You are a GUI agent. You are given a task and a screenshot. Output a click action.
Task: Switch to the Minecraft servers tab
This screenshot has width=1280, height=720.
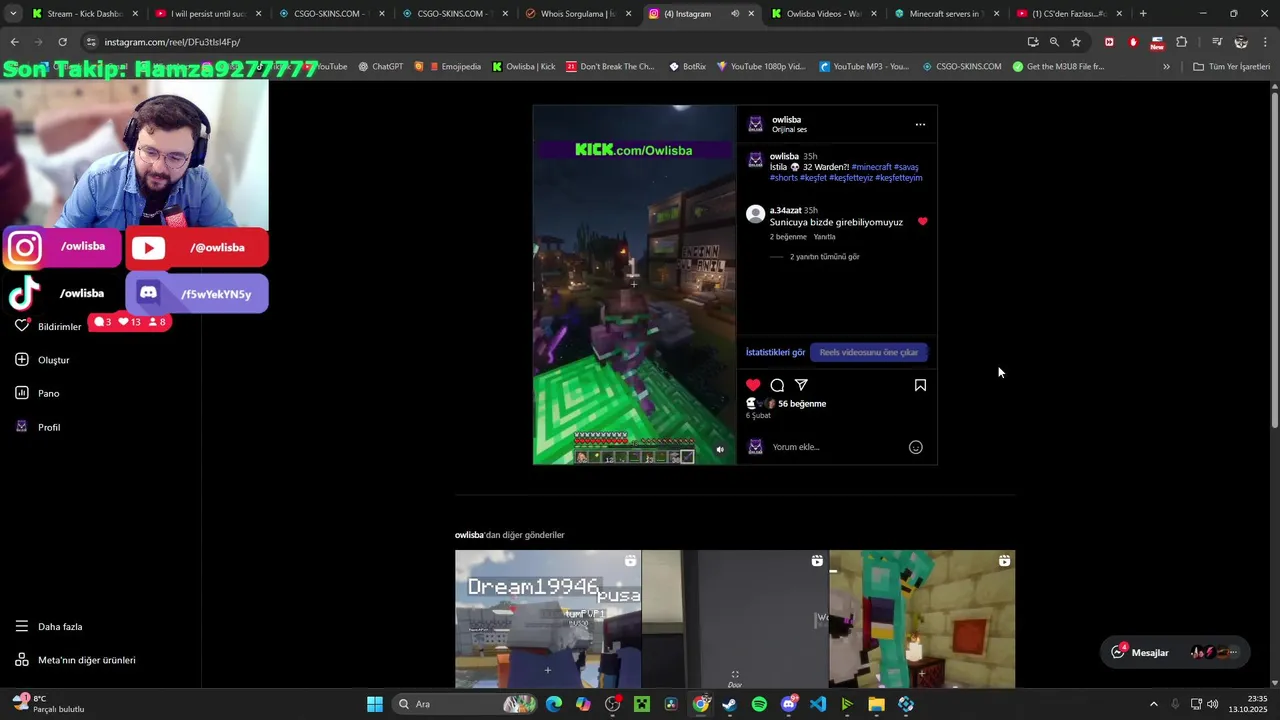click(948, 14)
